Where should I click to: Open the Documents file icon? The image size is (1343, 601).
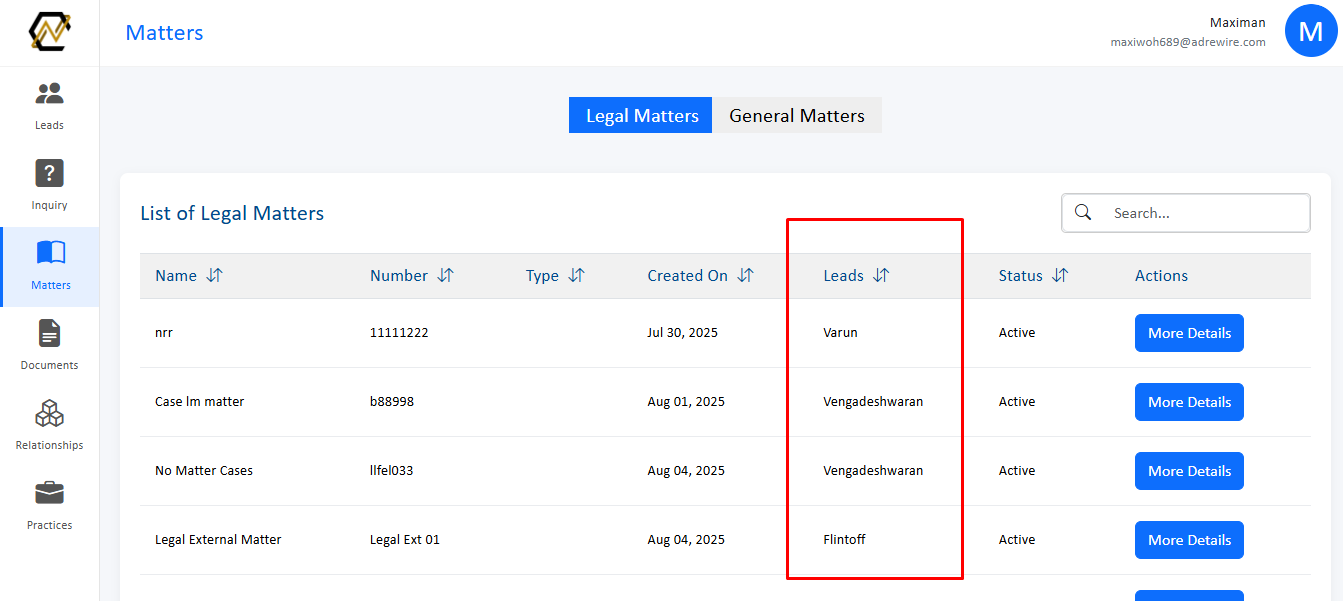point(49,333)
